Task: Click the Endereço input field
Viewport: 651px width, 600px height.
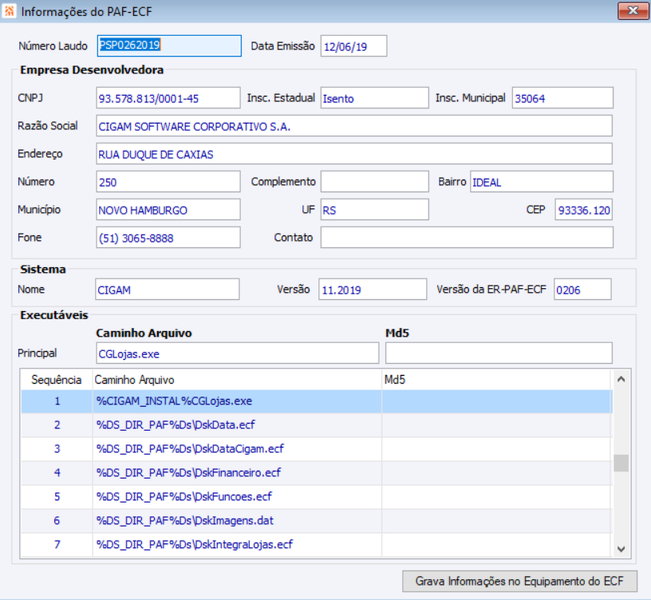Action: click(354, 154)
